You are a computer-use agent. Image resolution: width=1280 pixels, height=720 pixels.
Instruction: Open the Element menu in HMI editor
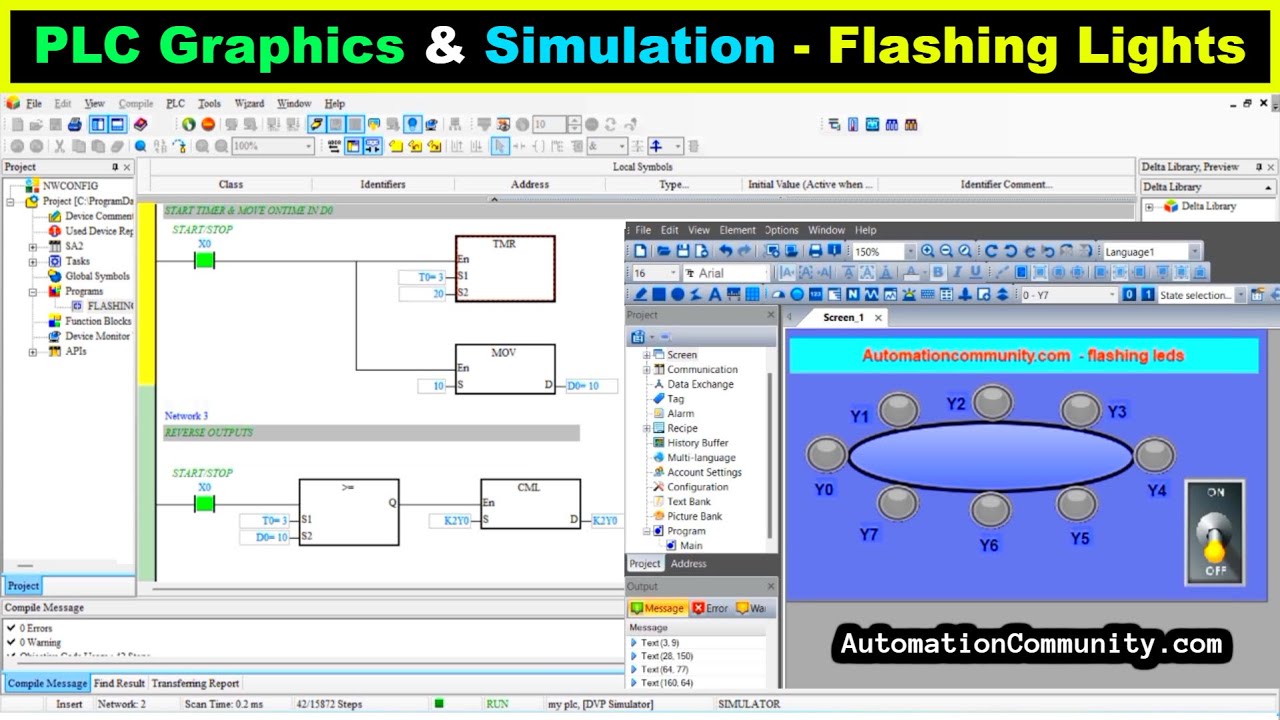point(738,230)
